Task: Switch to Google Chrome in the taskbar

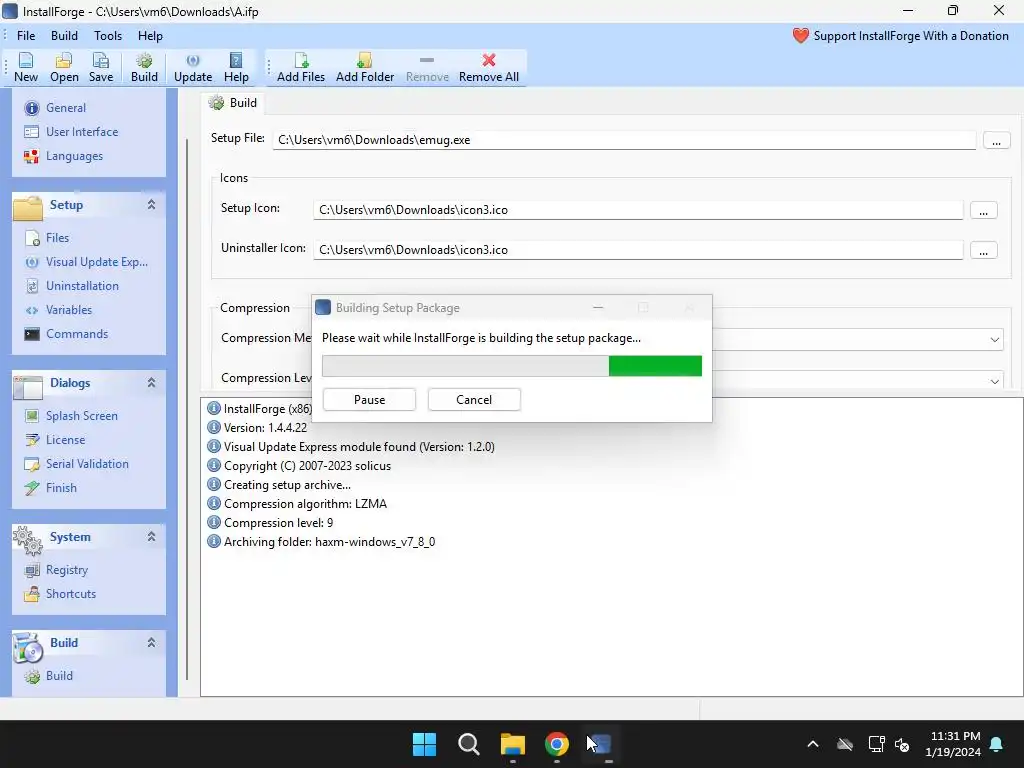Action: pos(556,744)
